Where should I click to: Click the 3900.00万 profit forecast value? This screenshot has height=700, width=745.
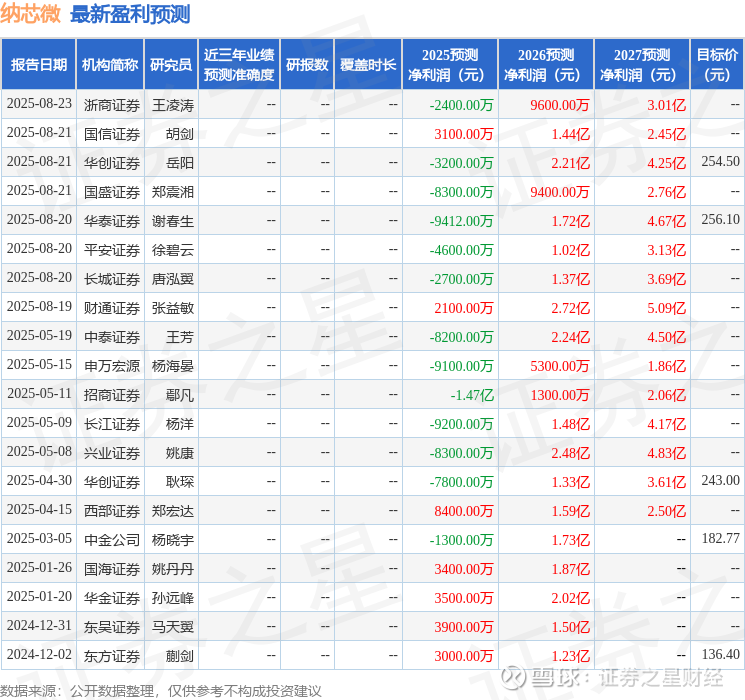(463, 627)
